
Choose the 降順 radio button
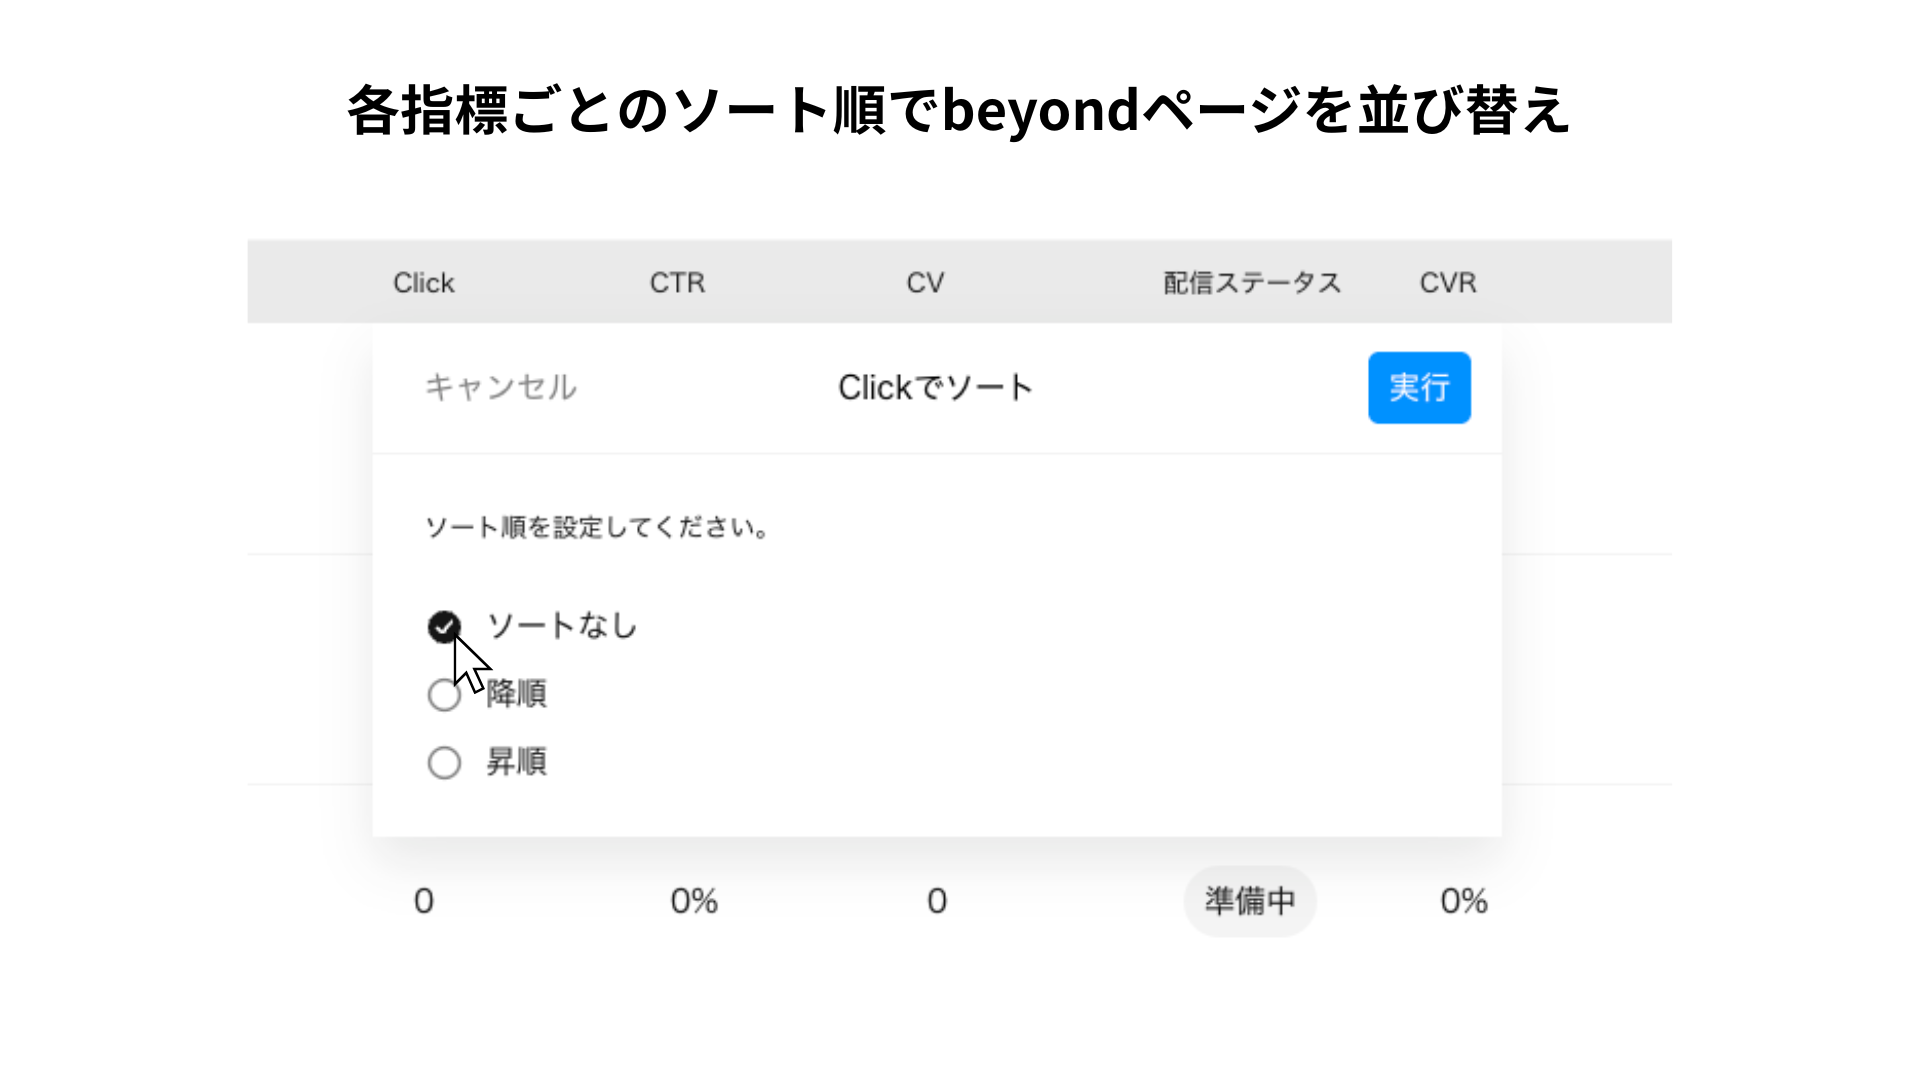point(444,695)
